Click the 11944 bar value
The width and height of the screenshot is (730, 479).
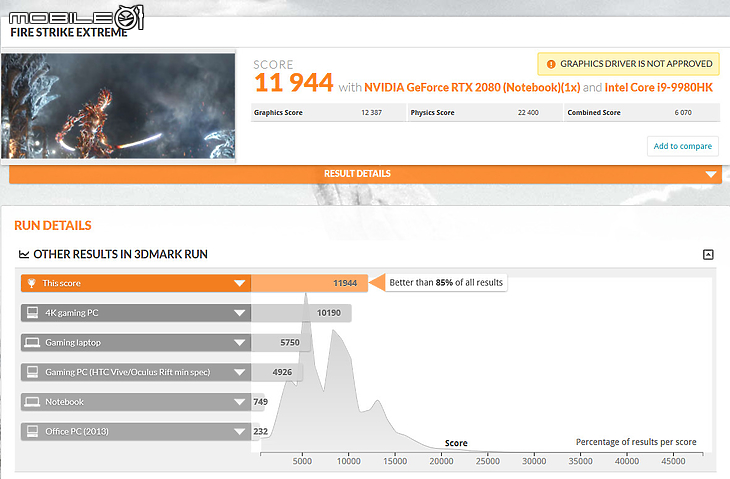coord(345,283)
